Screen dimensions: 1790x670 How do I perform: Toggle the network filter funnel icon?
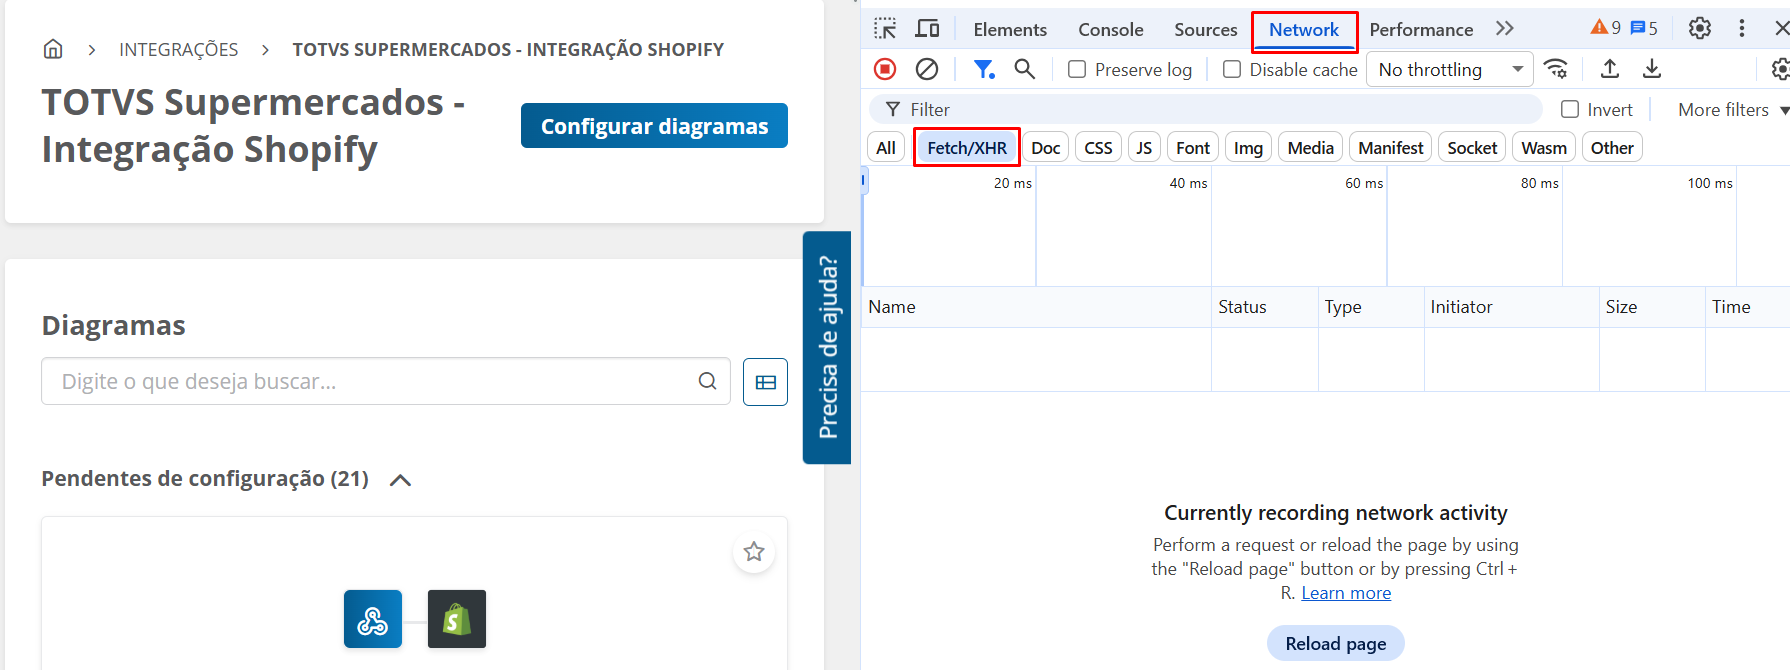984,69
